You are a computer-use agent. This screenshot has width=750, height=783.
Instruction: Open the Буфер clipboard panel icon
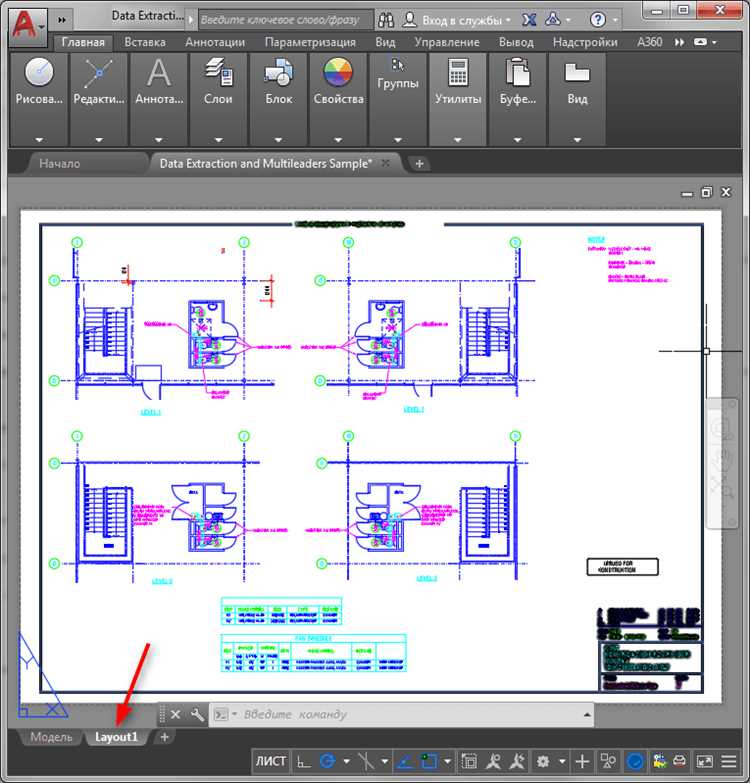click(517, 73)
